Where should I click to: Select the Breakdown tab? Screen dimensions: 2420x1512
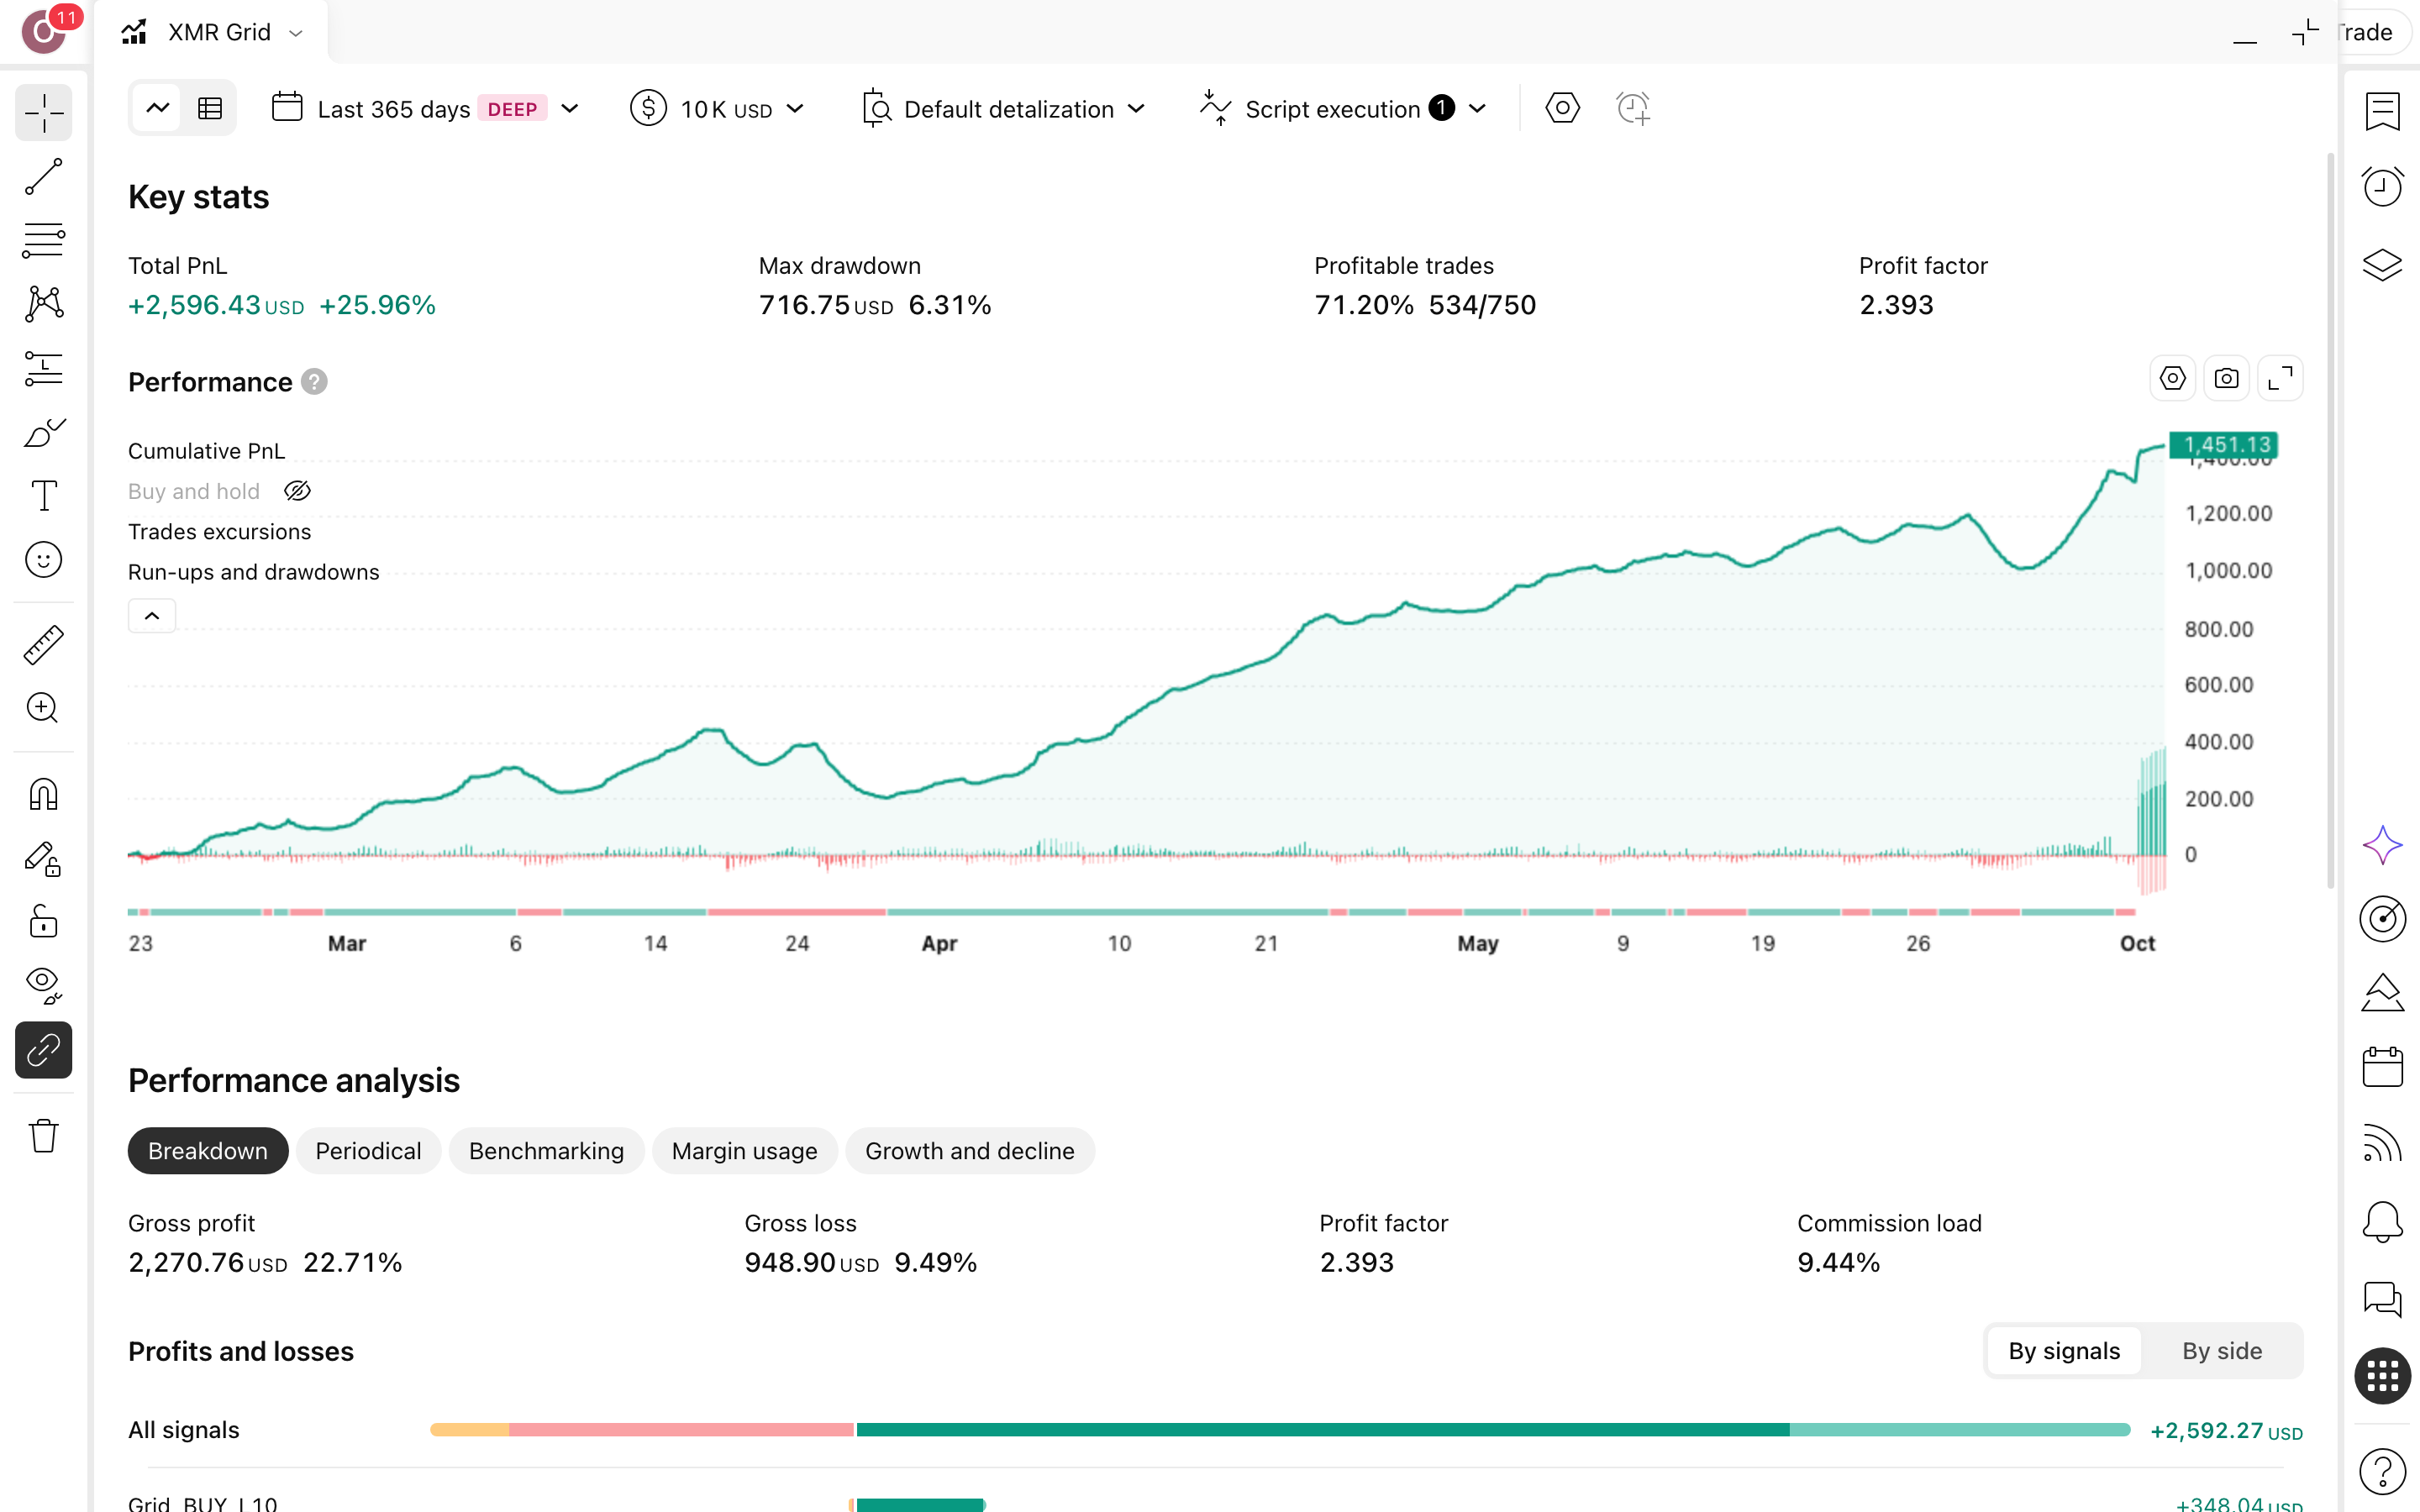208,1151
